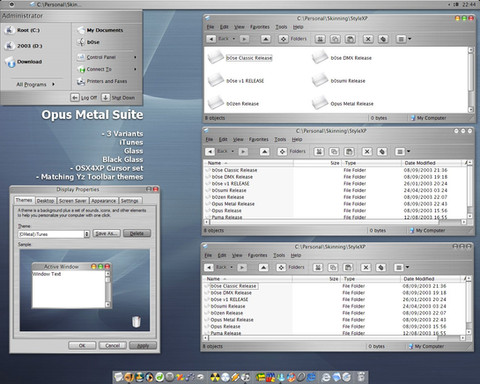Click the Undo icon in middle Explorer toolbar
This screenshot has height=384, width=480.
(382, 152)
